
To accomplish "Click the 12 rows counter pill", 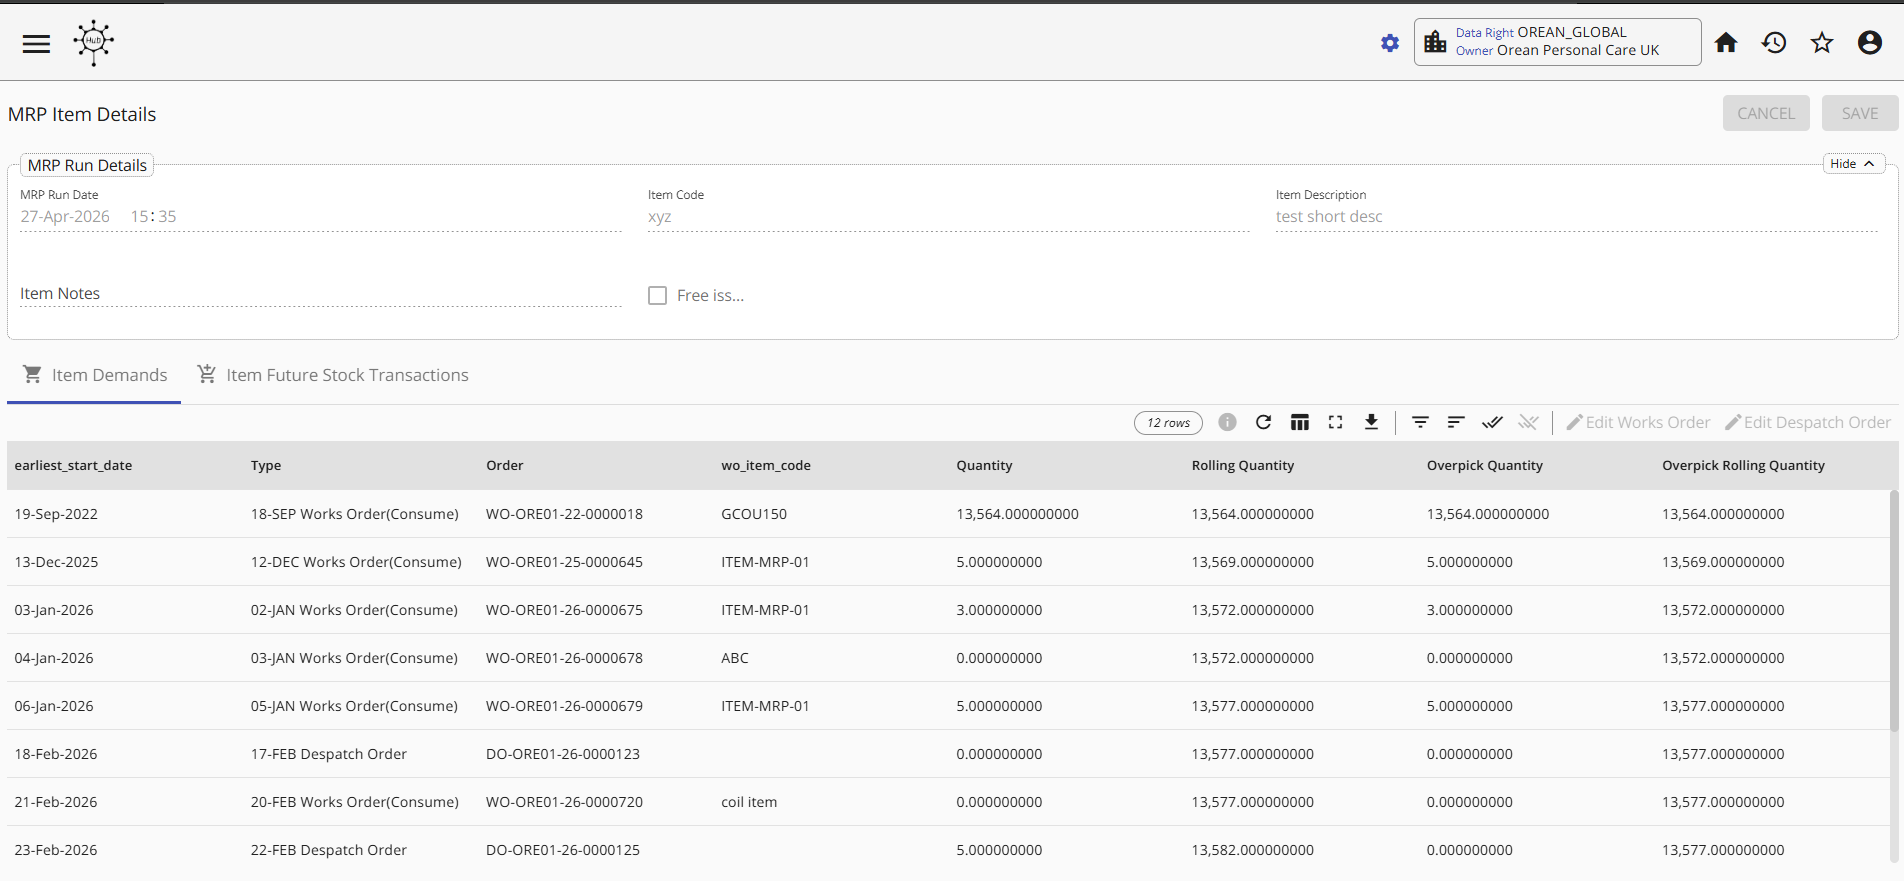I will tap(1168, 423).
